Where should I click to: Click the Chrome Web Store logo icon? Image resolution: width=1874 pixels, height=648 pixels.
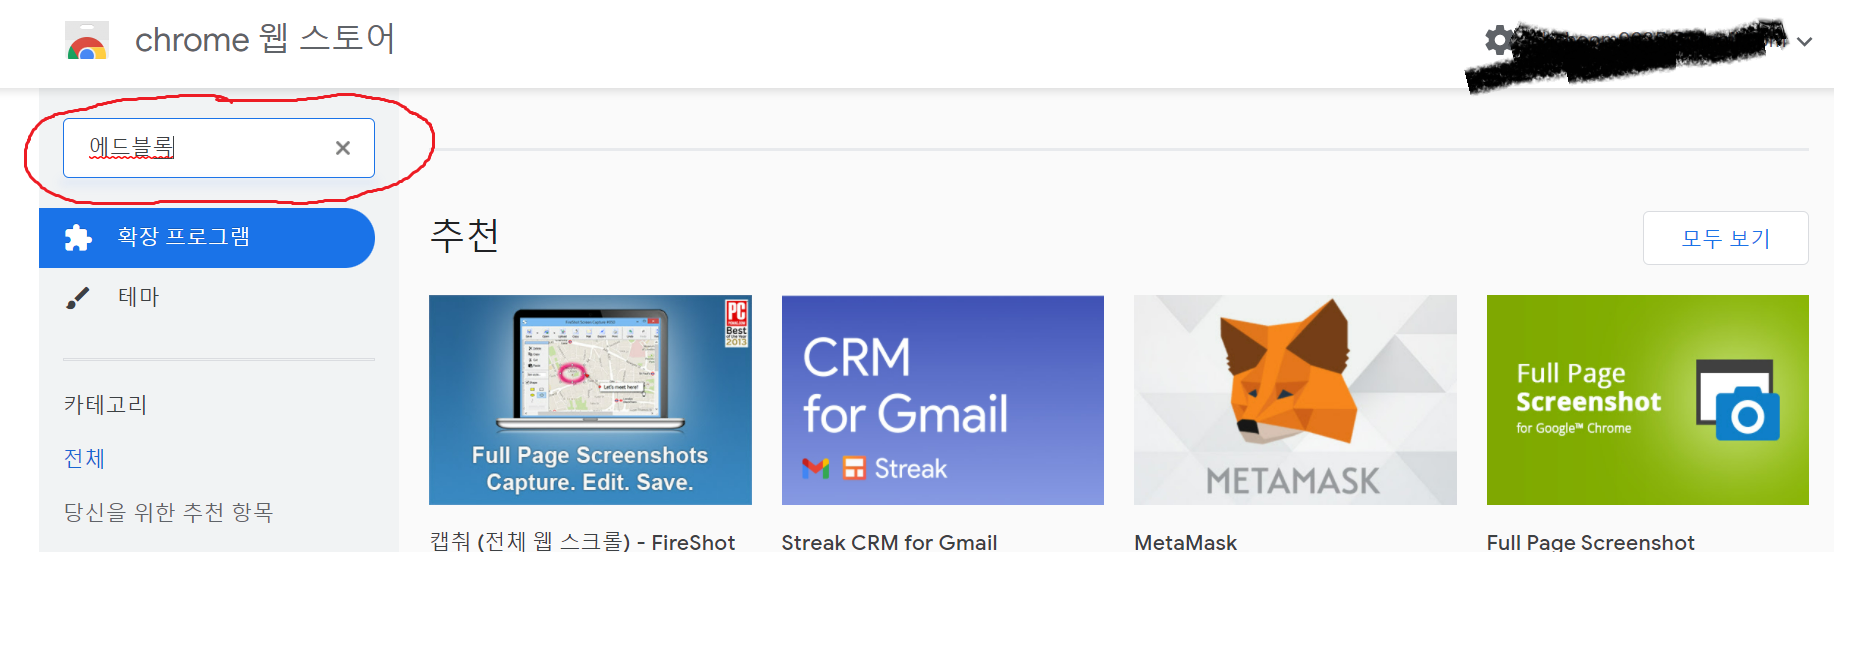[87, 40]
